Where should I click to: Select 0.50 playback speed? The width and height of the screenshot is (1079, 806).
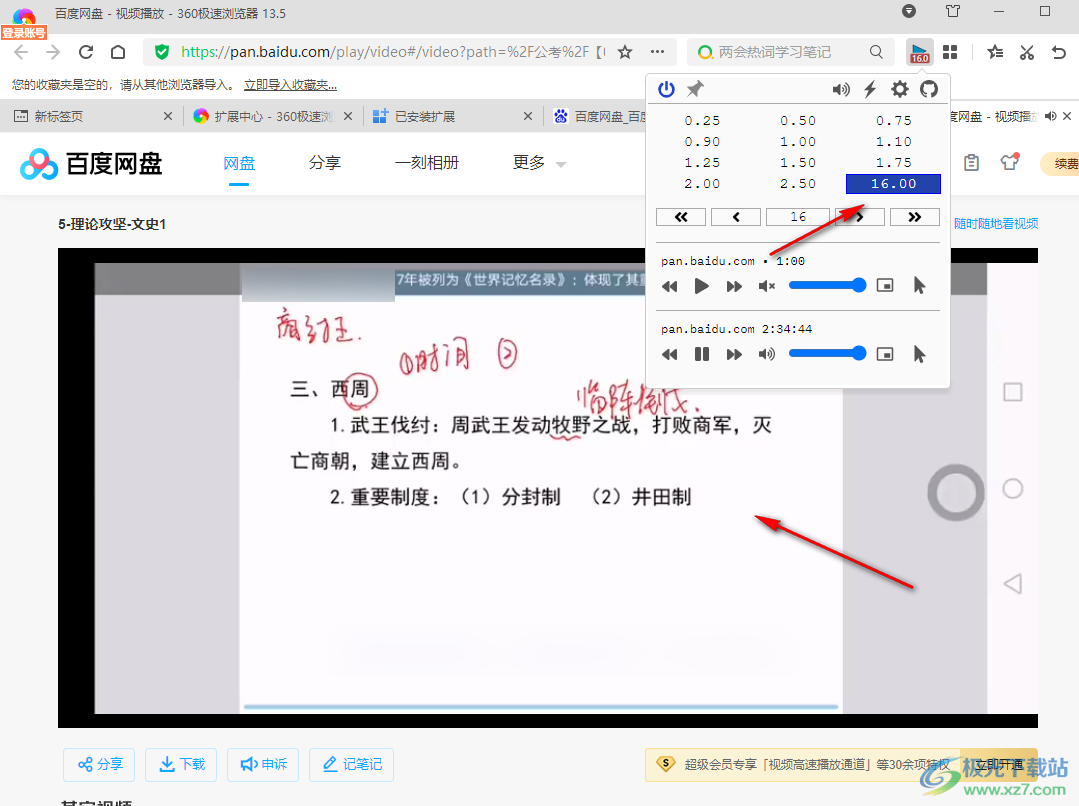click(798, 120)
